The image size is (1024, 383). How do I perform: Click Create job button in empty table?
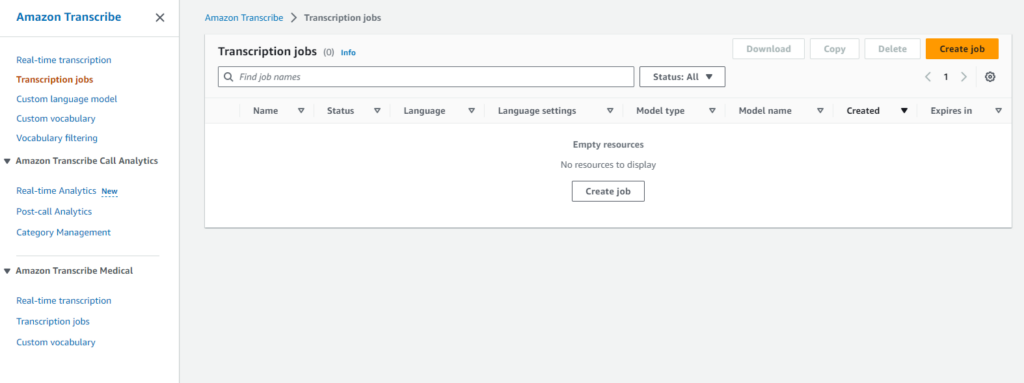(x=608, y=192)
